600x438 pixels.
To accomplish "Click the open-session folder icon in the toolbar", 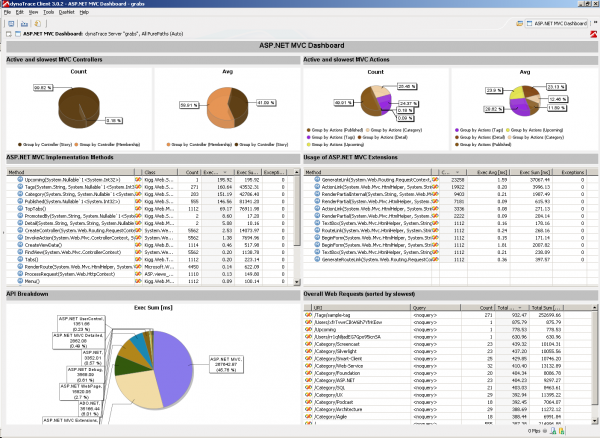I will [x=24, y=24].
